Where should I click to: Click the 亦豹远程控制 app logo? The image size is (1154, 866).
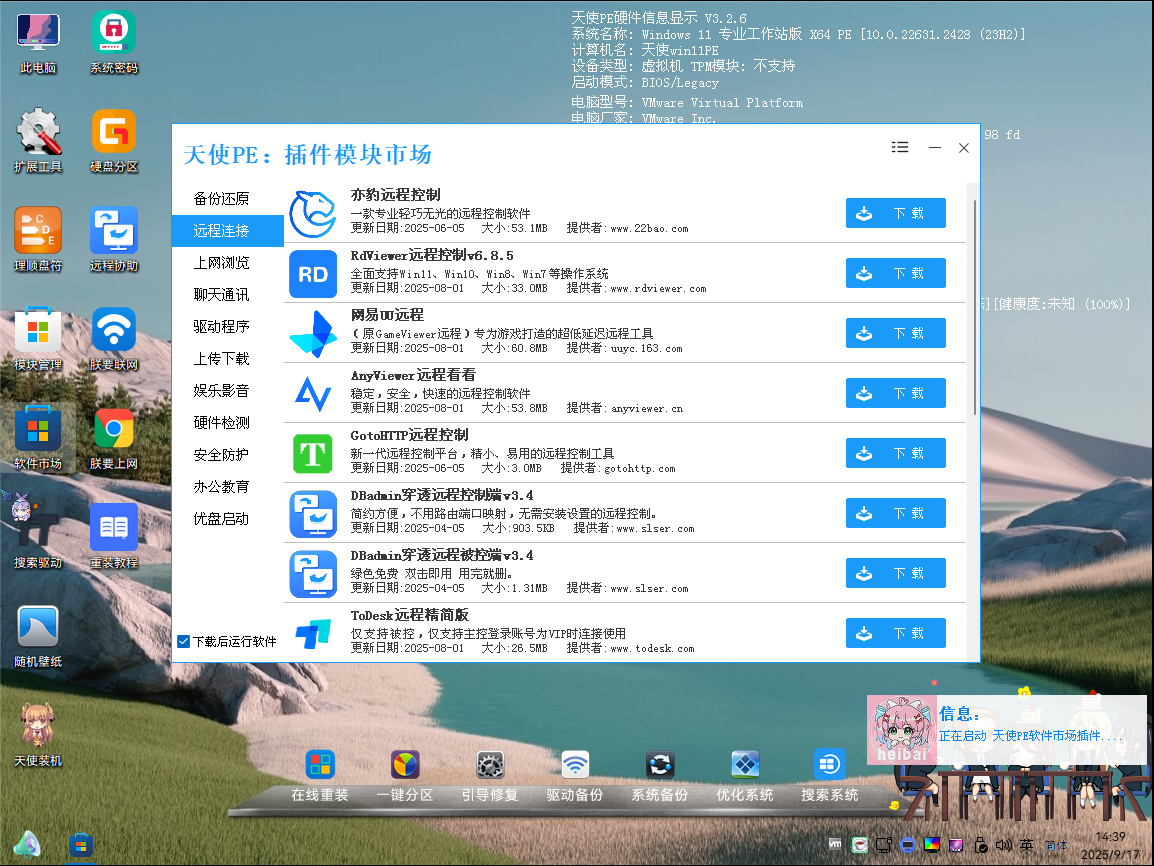pos(313,214)
